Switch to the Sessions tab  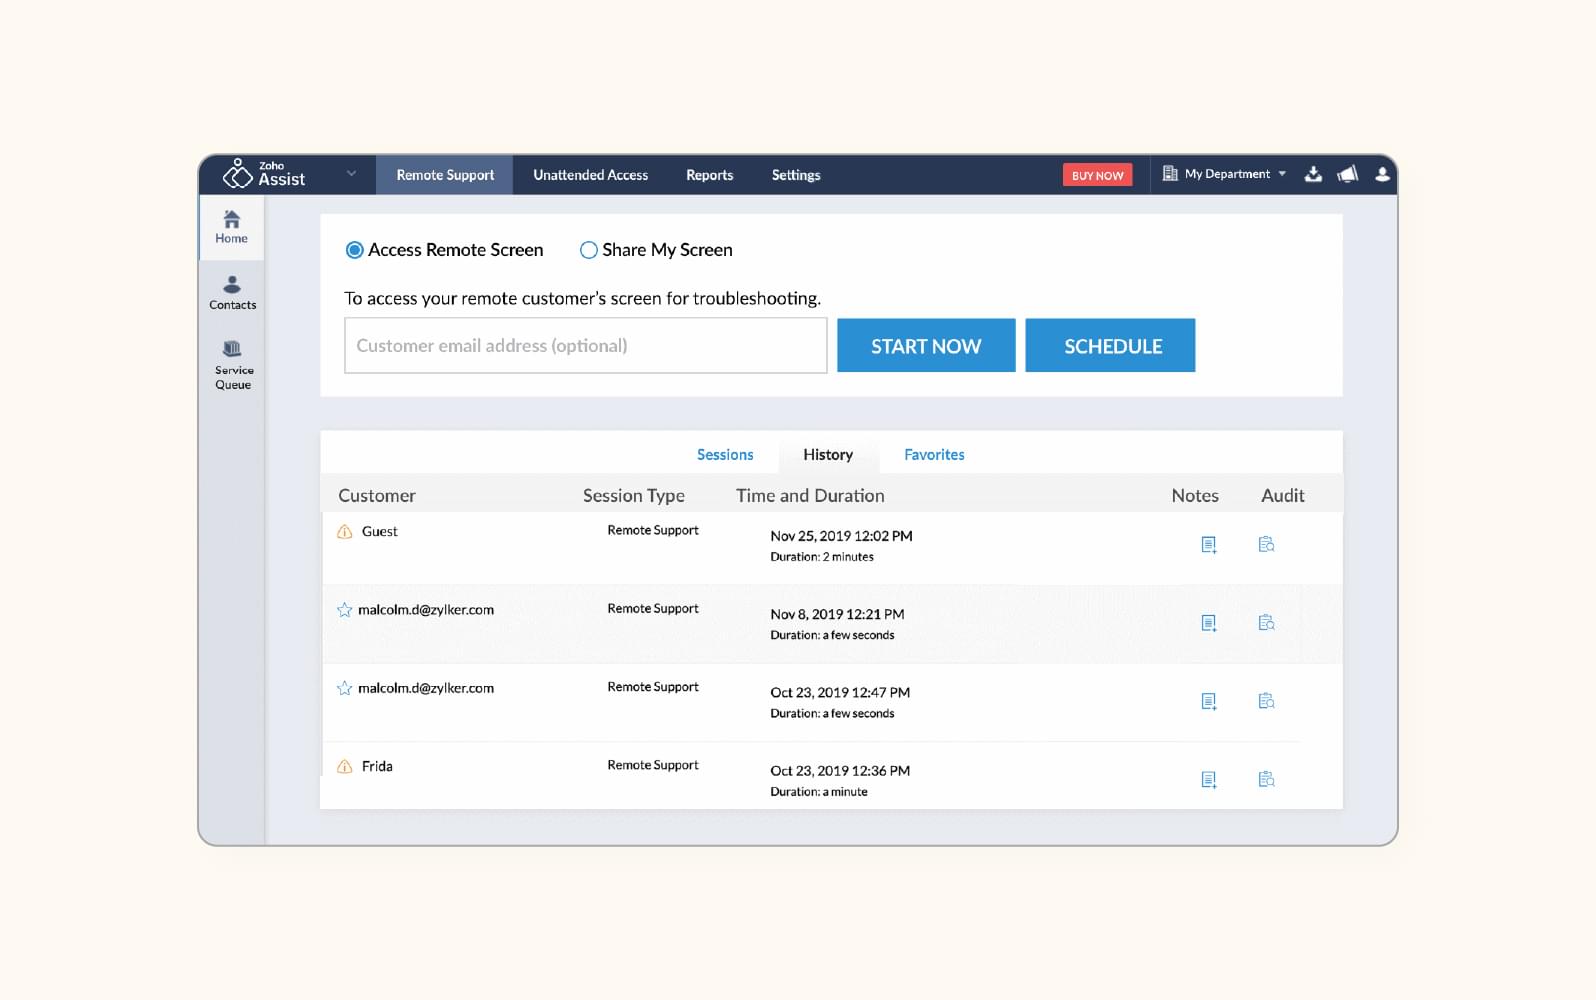click(725, 454)
